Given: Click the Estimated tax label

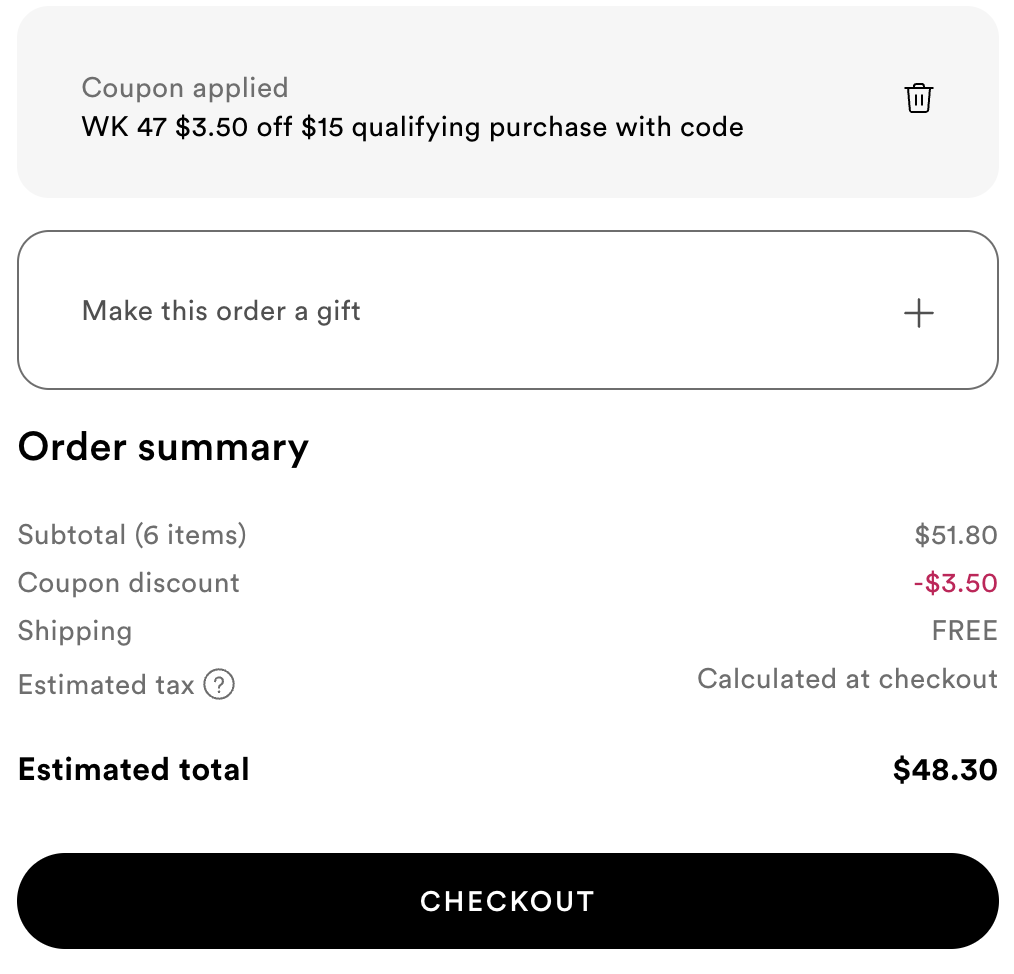Looking at the screenshot, I should [x=106, y=685].
